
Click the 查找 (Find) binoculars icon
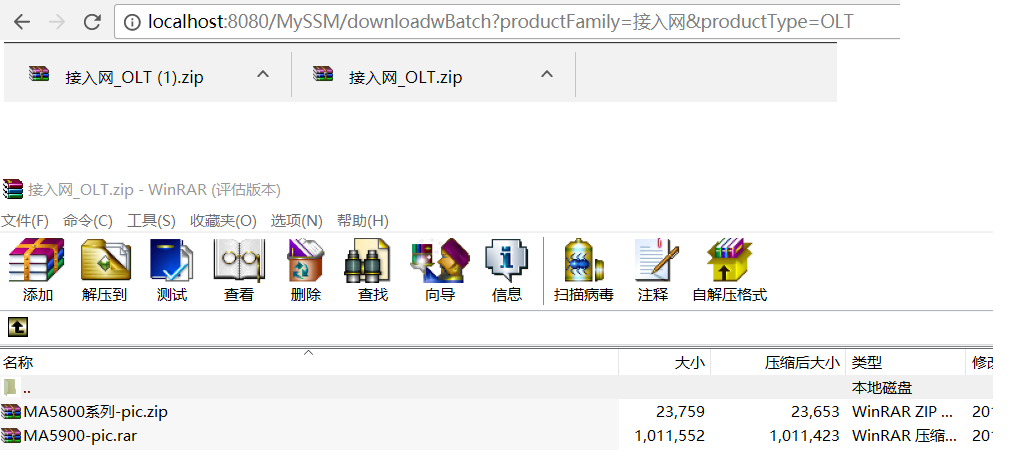click(367, 260)
